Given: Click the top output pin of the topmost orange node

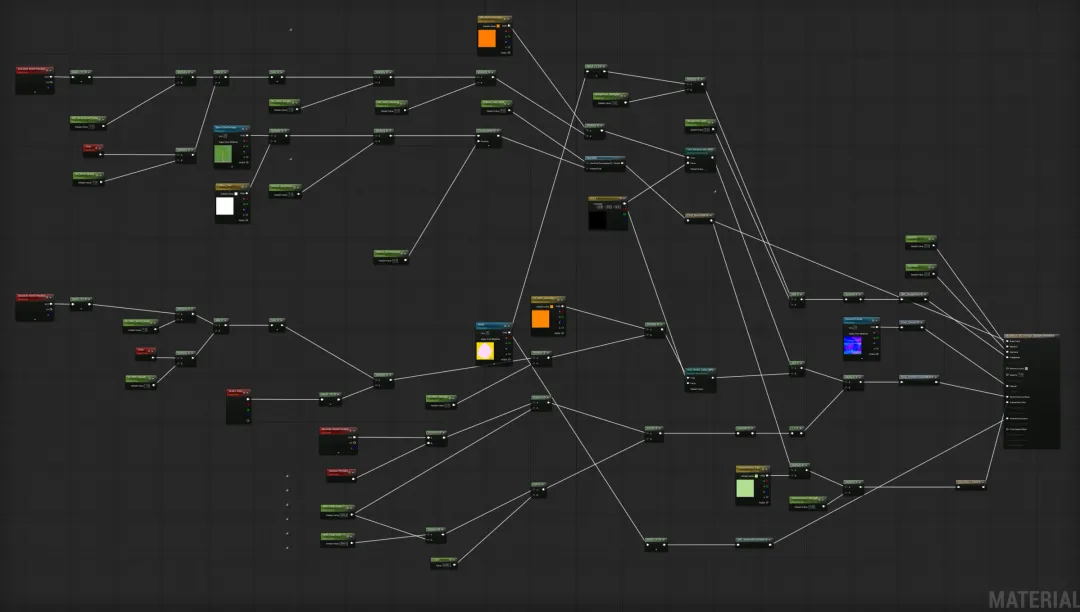Looking at the screenshot, I should click(x=508, y=26).
